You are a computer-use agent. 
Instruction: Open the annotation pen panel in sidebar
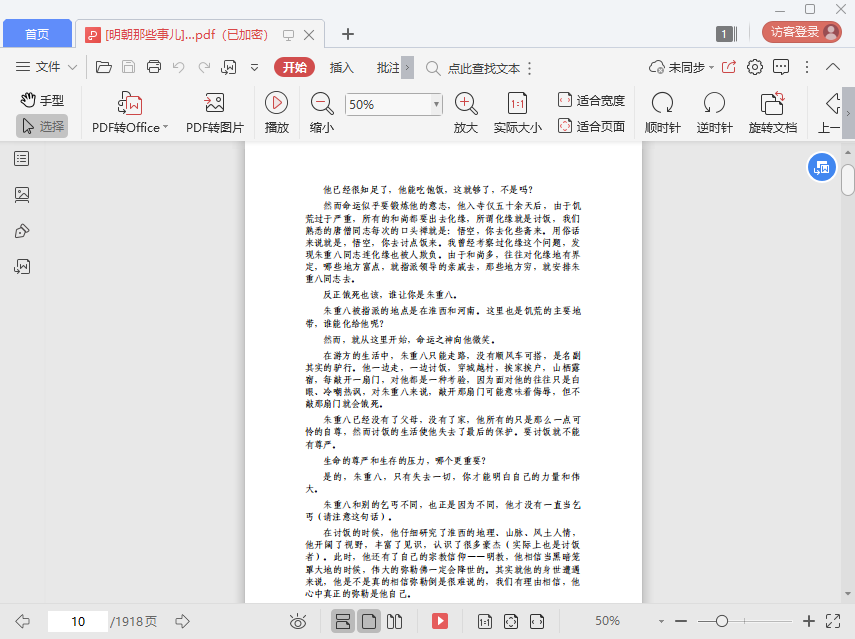tap(22, 231)
